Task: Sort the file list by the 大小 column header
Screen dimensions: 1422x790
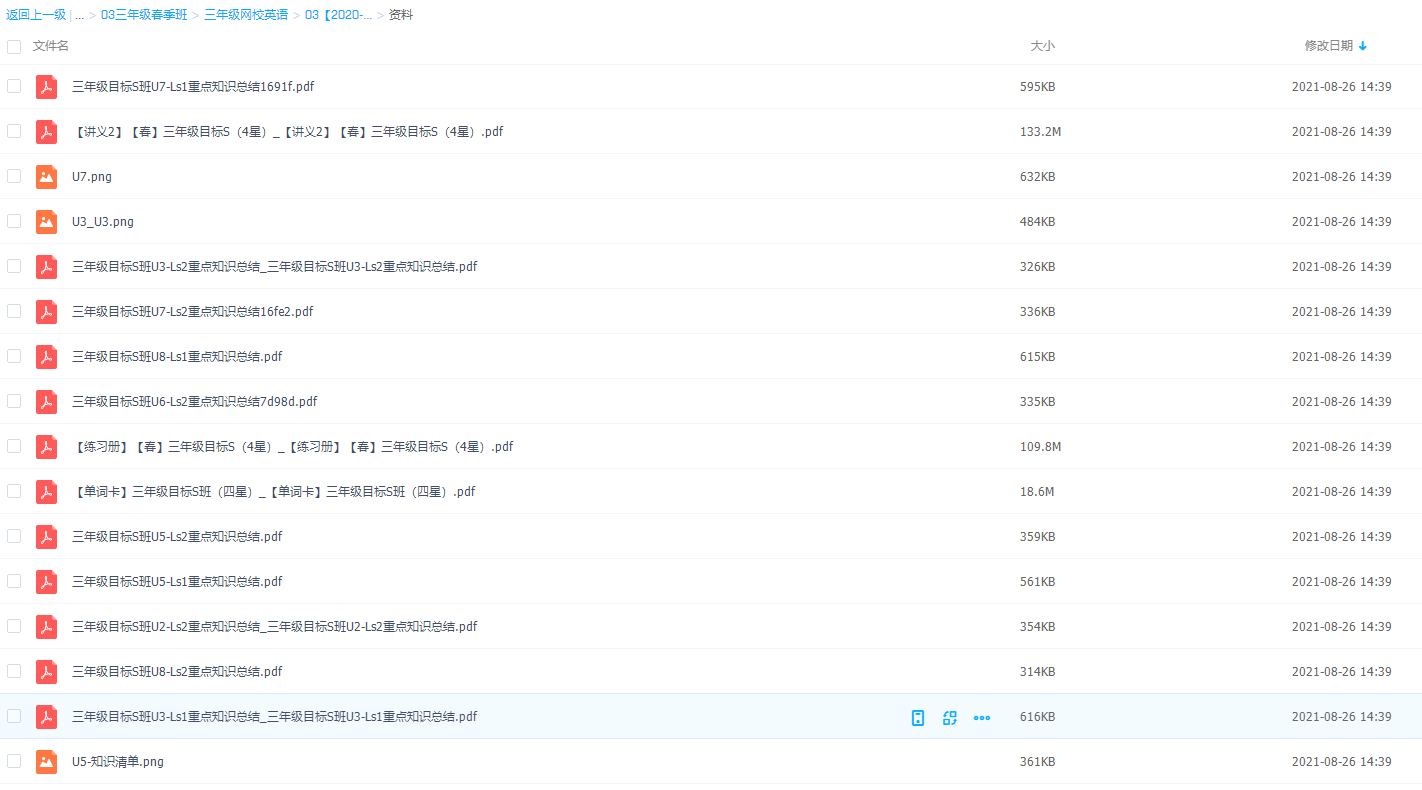Action: pyautogui.click(x=1042, y=46)
